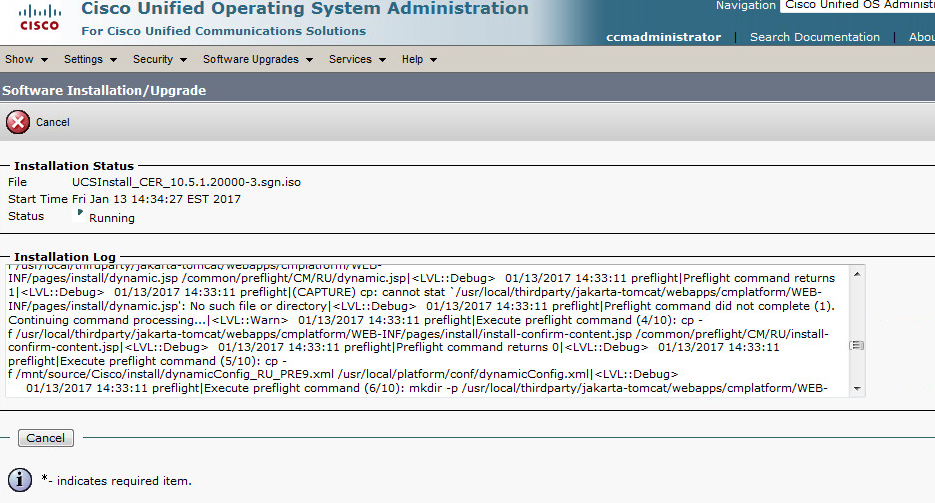935x503 pixels.
Task: Open the Show menu
Action: [26, 59]
